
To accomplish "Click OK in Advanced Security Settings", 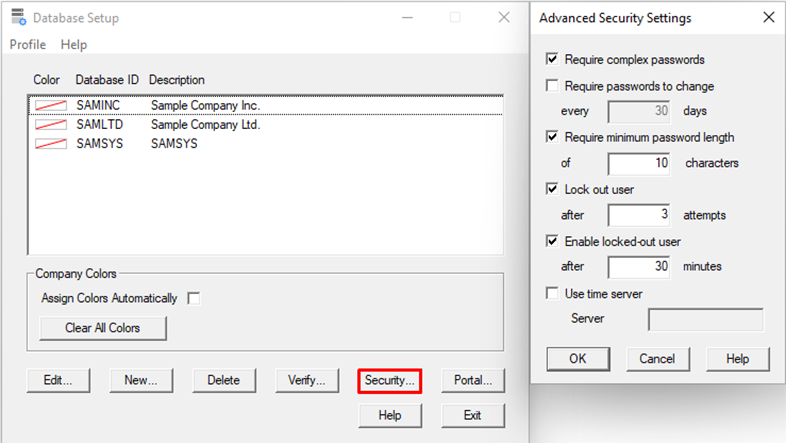I will (577, 358).
